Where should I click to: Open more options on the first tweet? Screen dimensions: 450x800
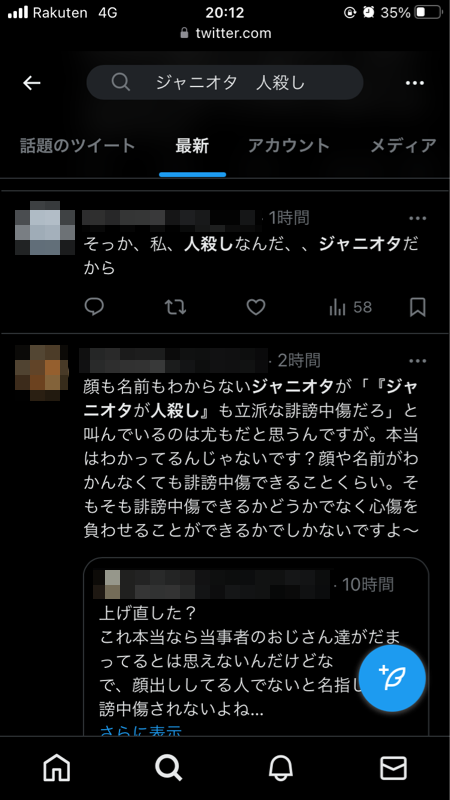tap(417, 218)
